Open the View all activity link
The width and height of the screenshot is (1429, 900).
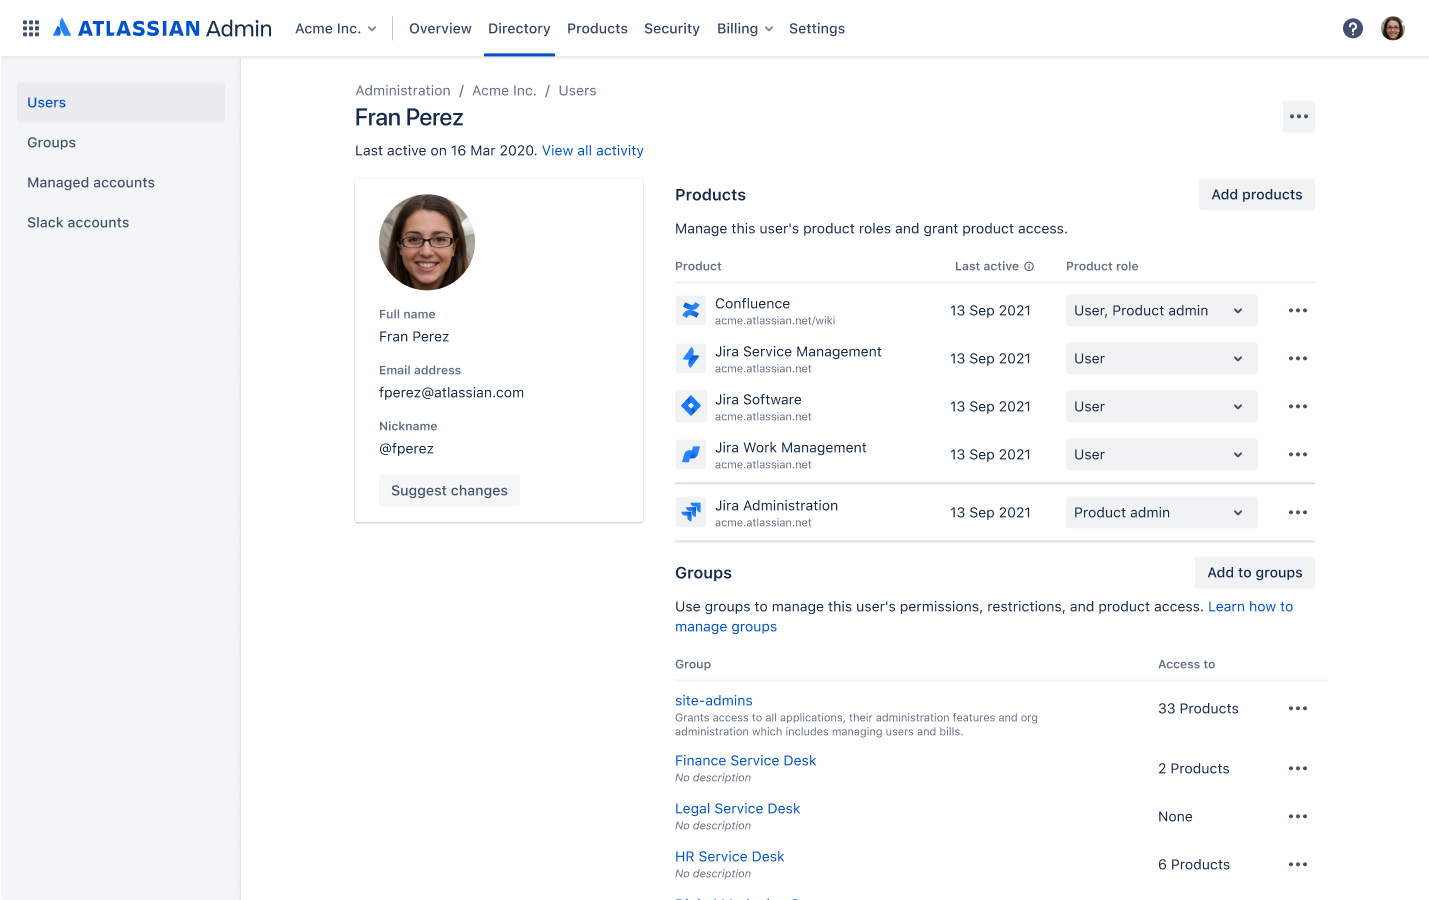[x=593, y=150]
